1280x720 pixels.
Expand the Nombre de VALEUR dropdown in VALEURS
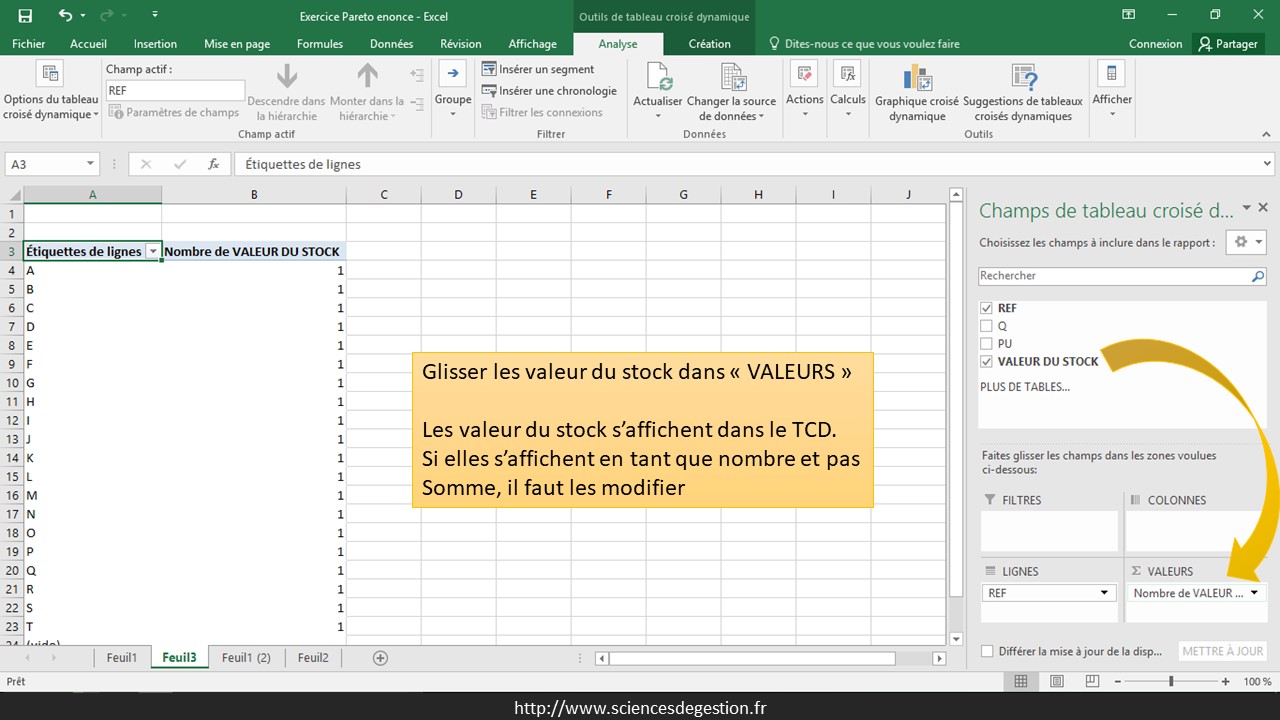tap(1254, 593)
